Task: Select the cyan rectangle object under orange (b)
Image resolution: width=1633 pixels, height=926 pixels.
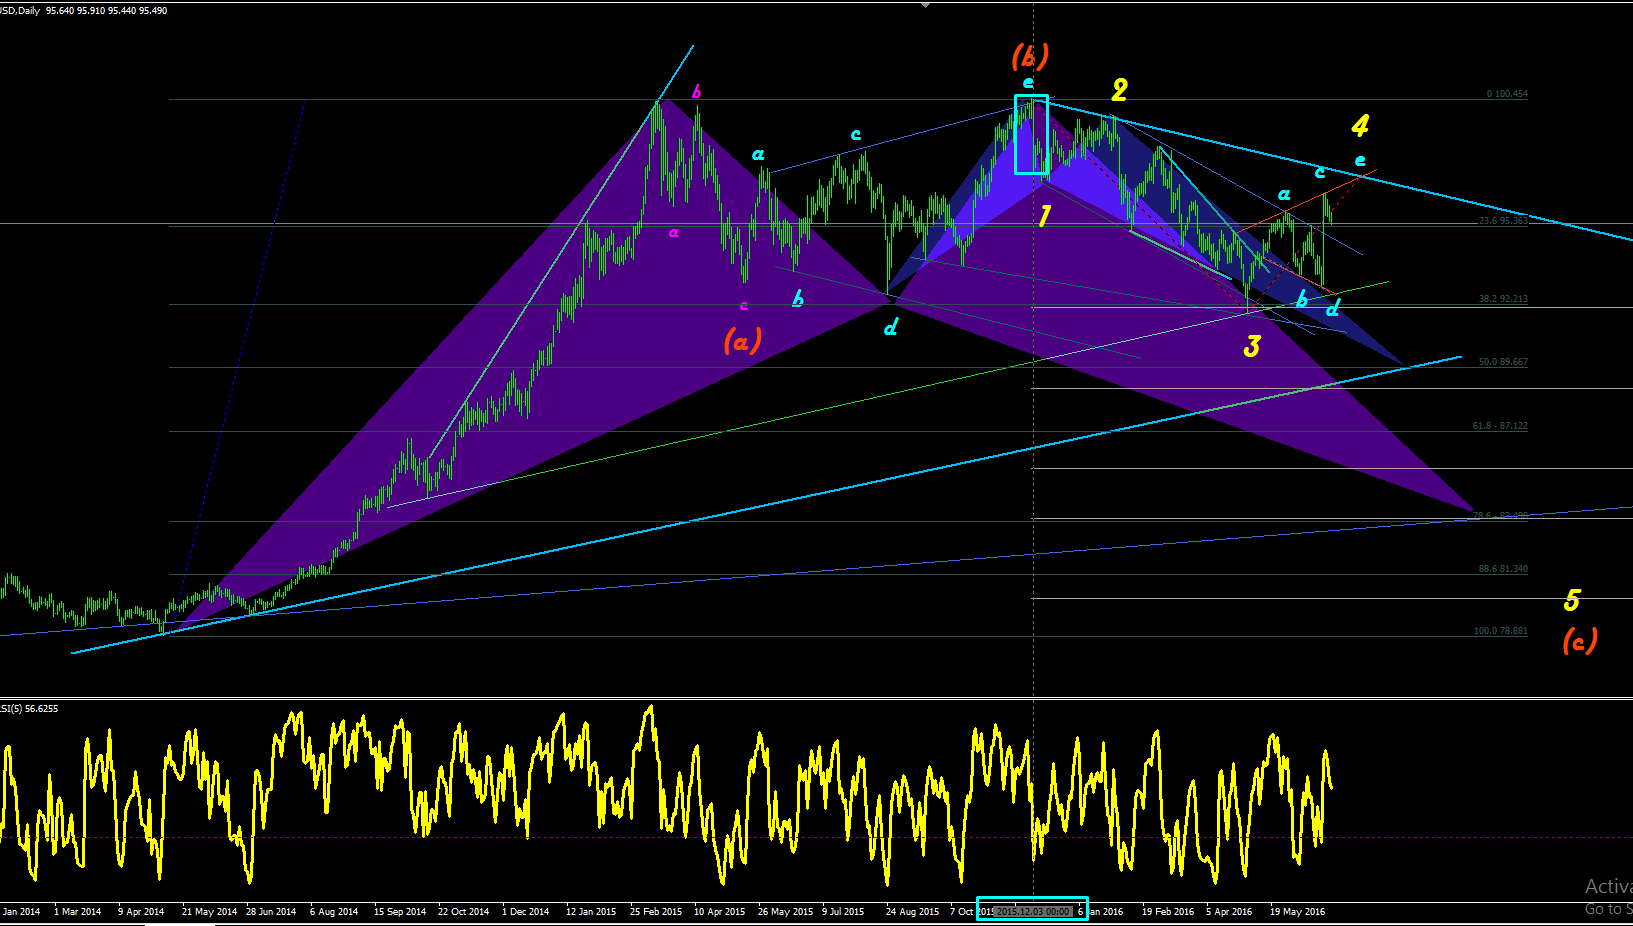Action: [1031, 135]
